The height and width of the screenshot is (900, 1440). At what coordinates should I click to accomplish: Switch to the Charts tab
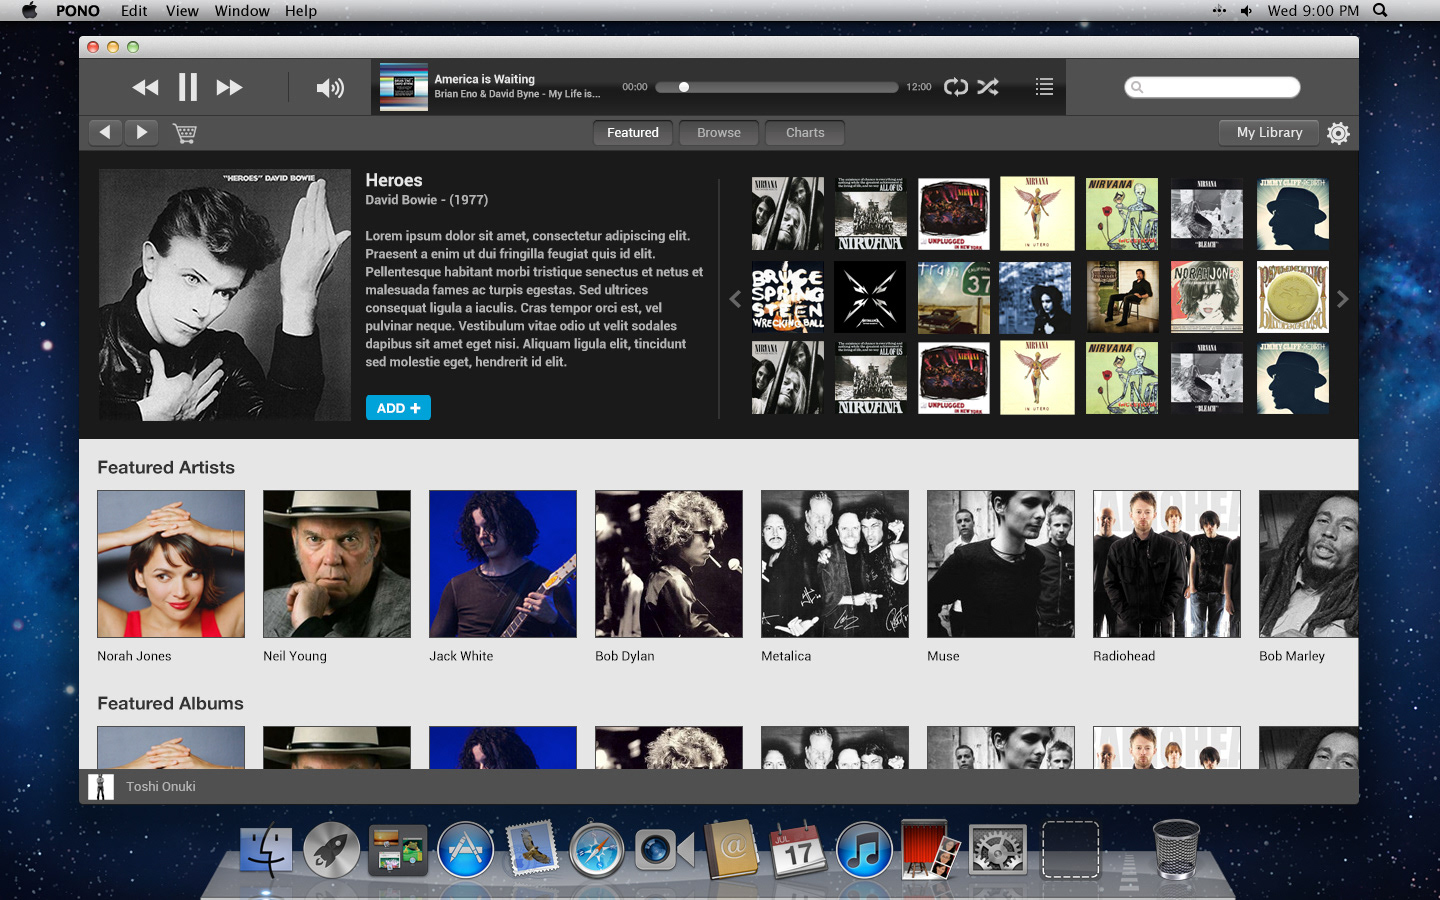tap(805, 132)
